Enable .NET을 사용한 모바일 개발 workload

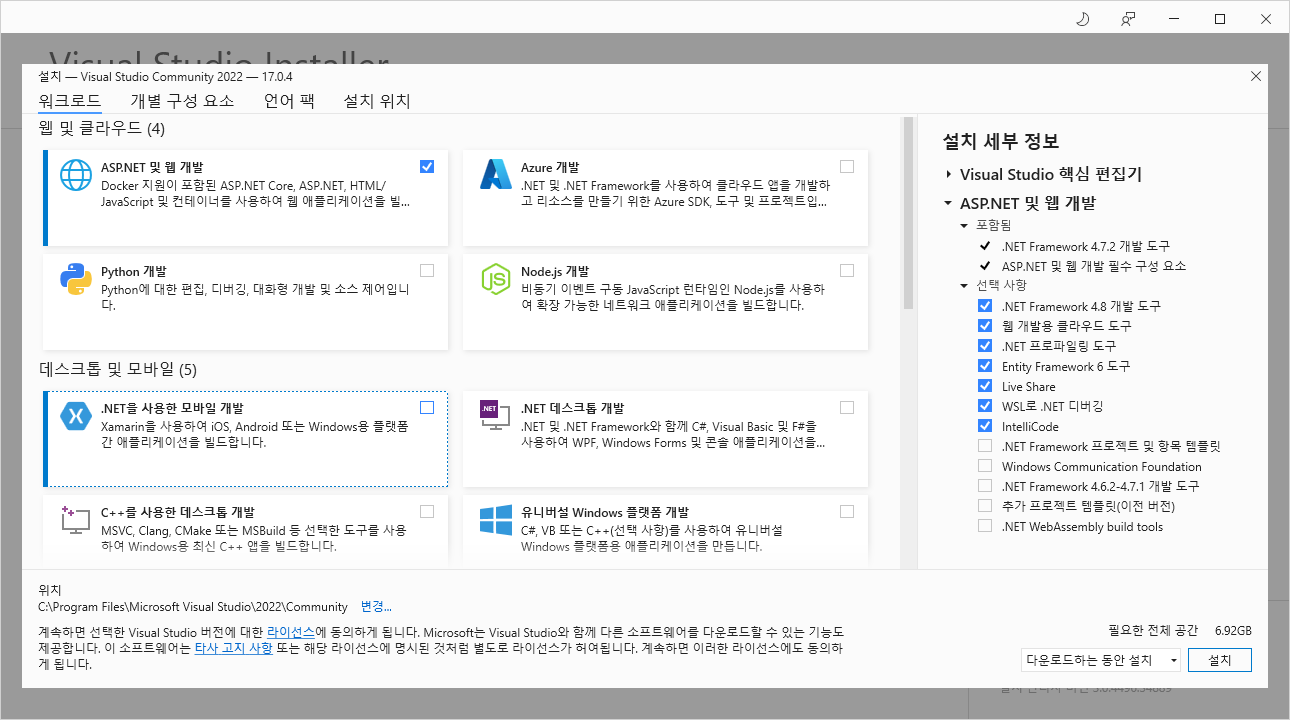pyautogui.click(x=428, y=407)
